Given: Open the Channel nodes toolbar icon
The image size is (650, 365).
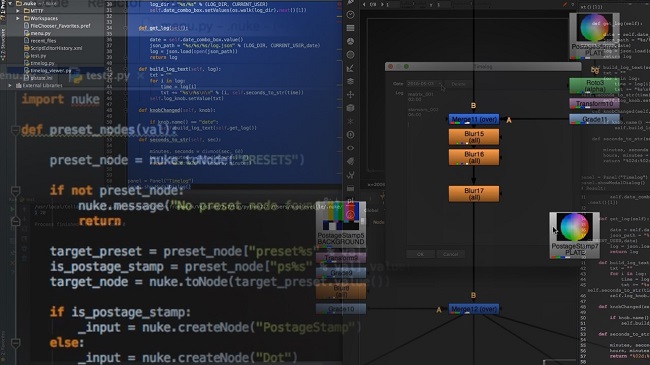Looking at the screenshot, I should click(350, 28).
